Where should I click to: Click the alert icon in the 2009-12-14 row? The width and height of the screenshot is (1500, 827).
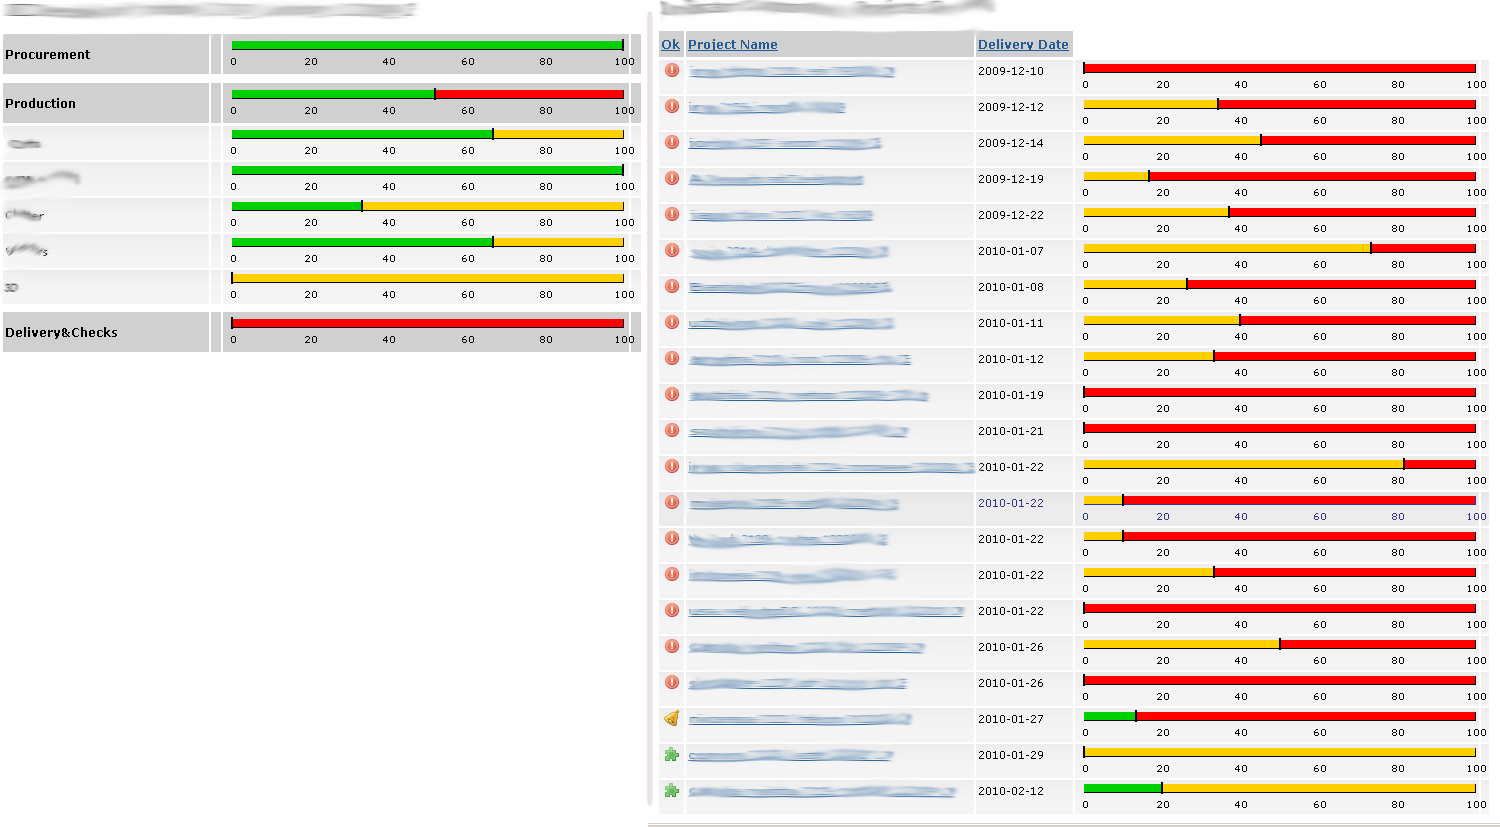672,142
